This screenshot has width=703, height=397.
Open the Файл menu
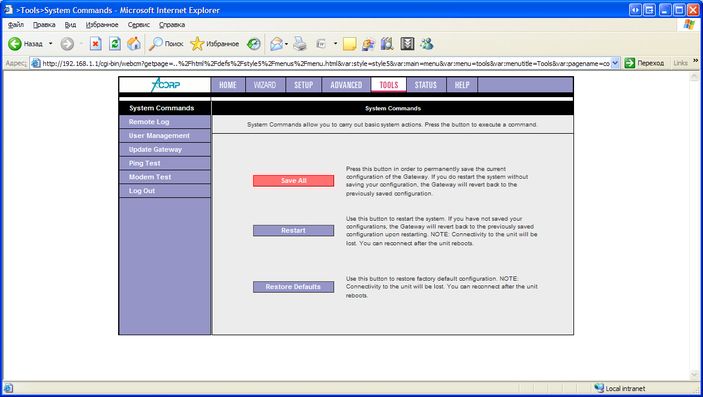click(x=16, y=25)
